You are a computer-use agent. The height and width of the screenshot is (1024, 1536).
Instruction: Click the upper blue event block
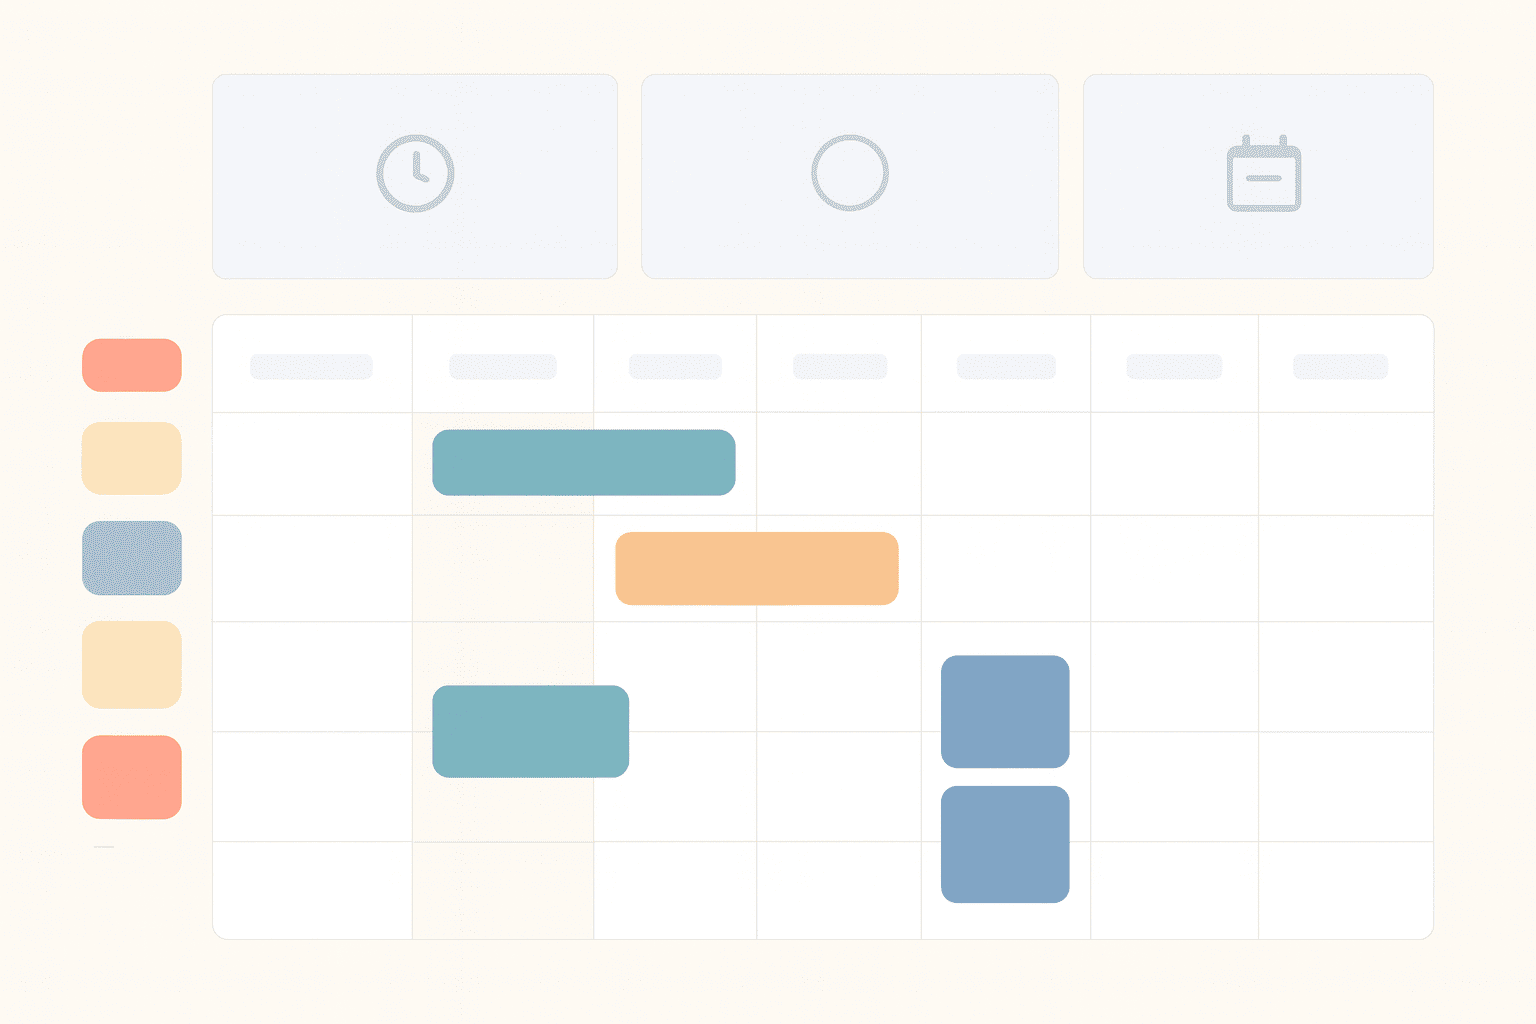point(1005,711)
